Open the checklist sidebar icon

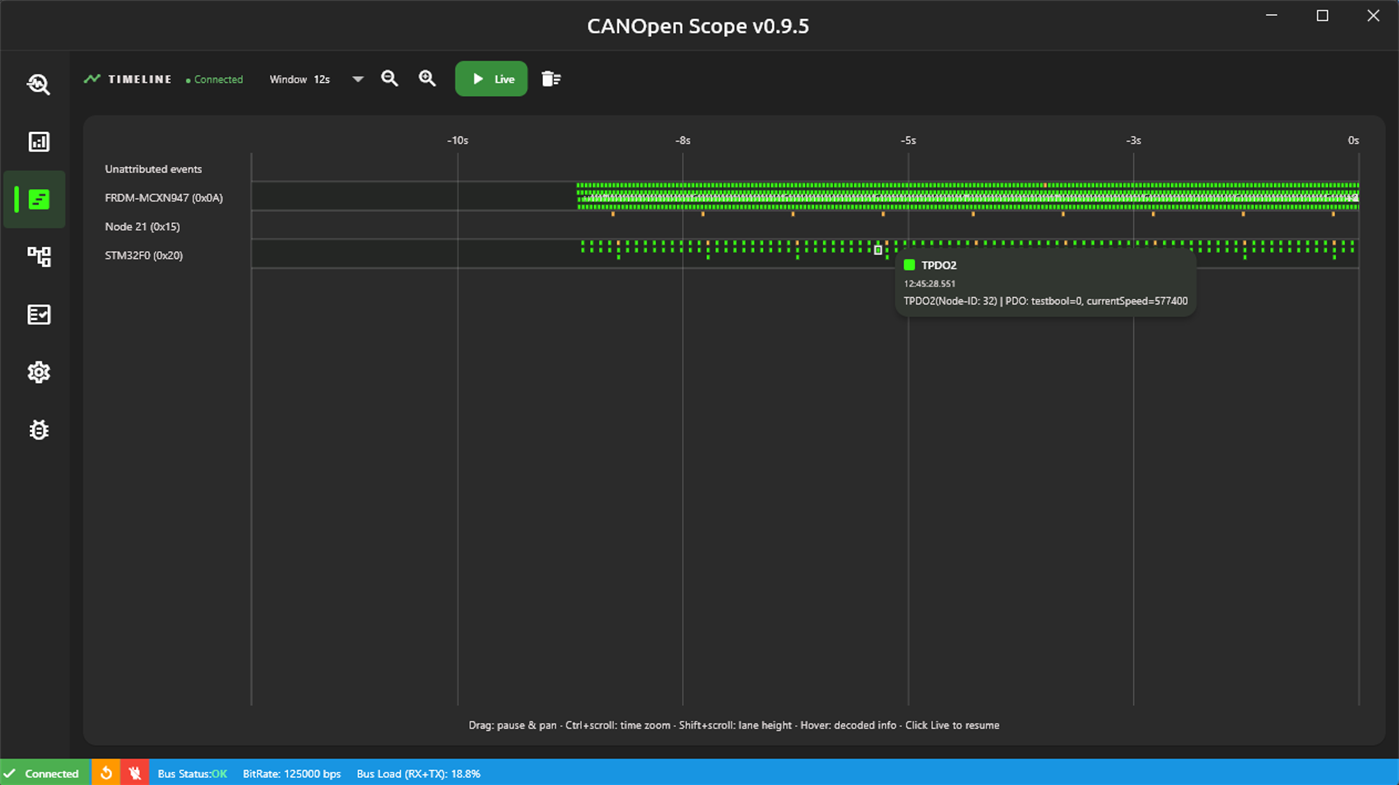tap(38, 315)
